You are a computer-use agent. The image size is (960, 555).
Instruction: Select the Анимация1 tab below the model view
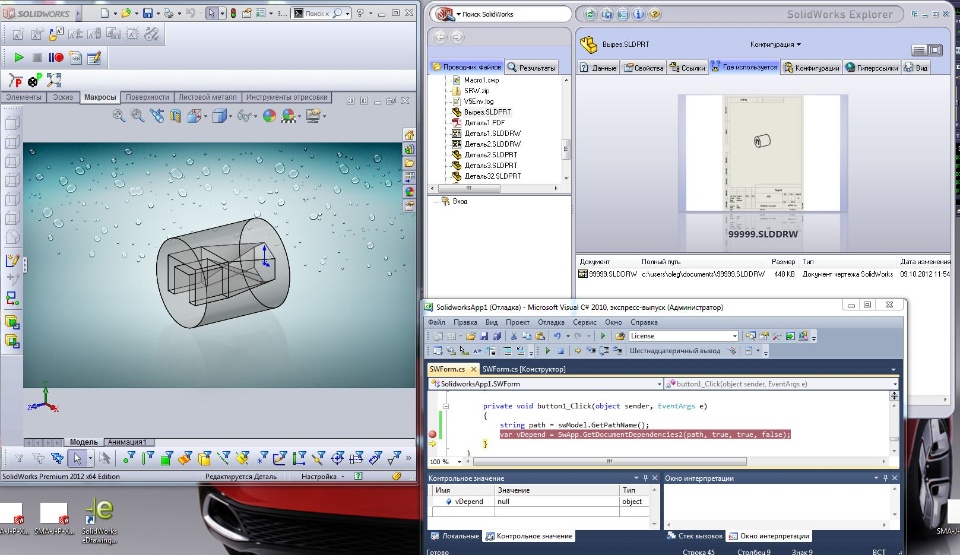[127, 442]
